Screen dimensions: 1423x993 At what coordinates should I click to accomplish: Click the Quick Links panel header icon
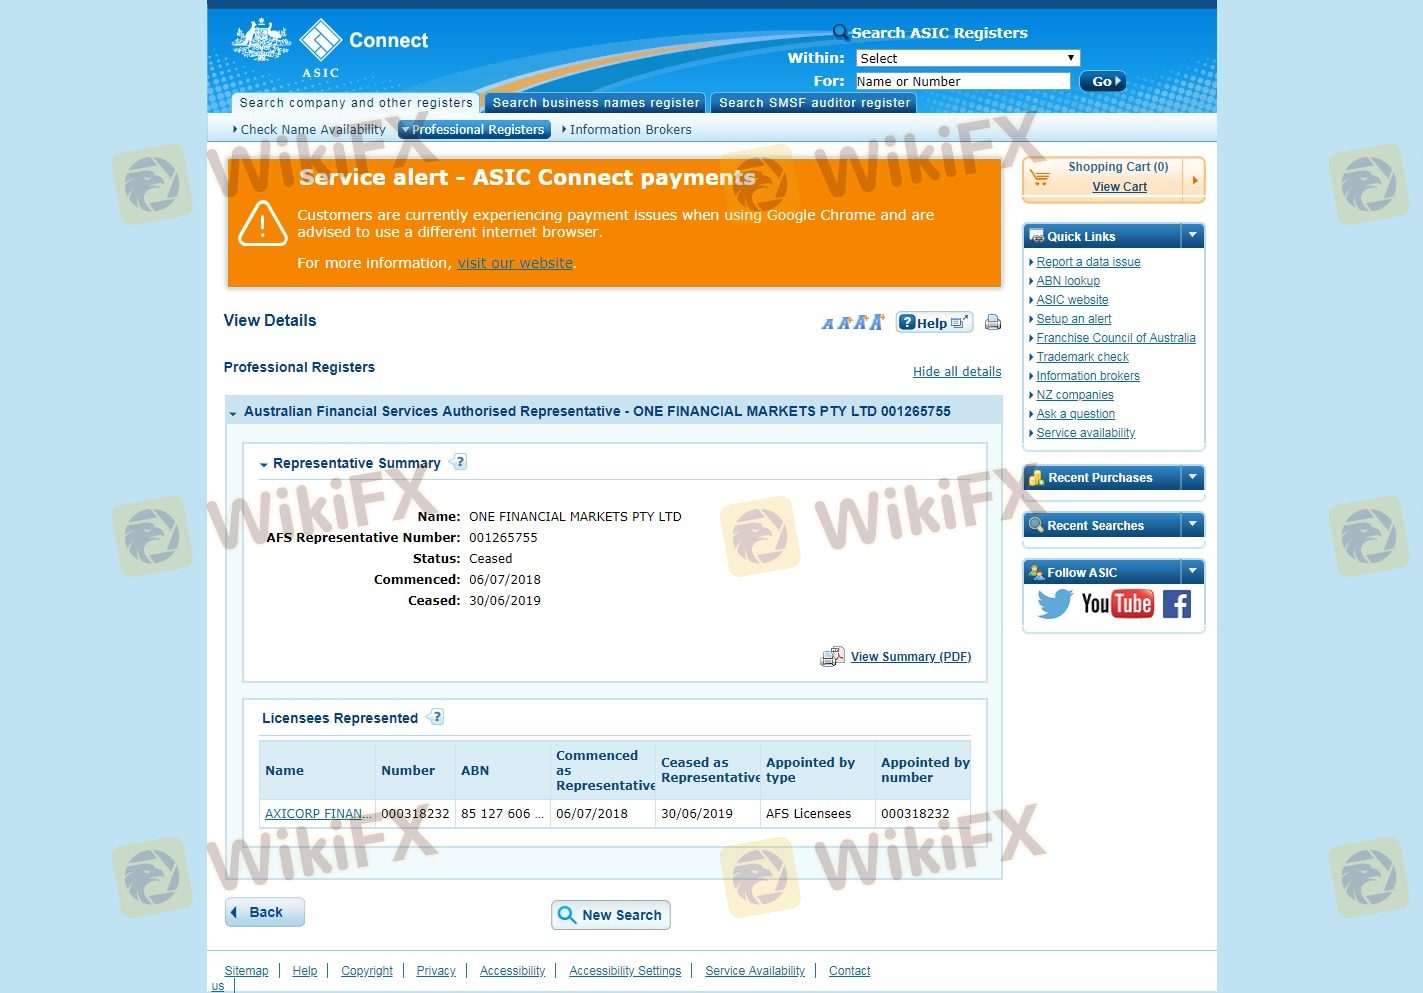(x=1036, y=236)
